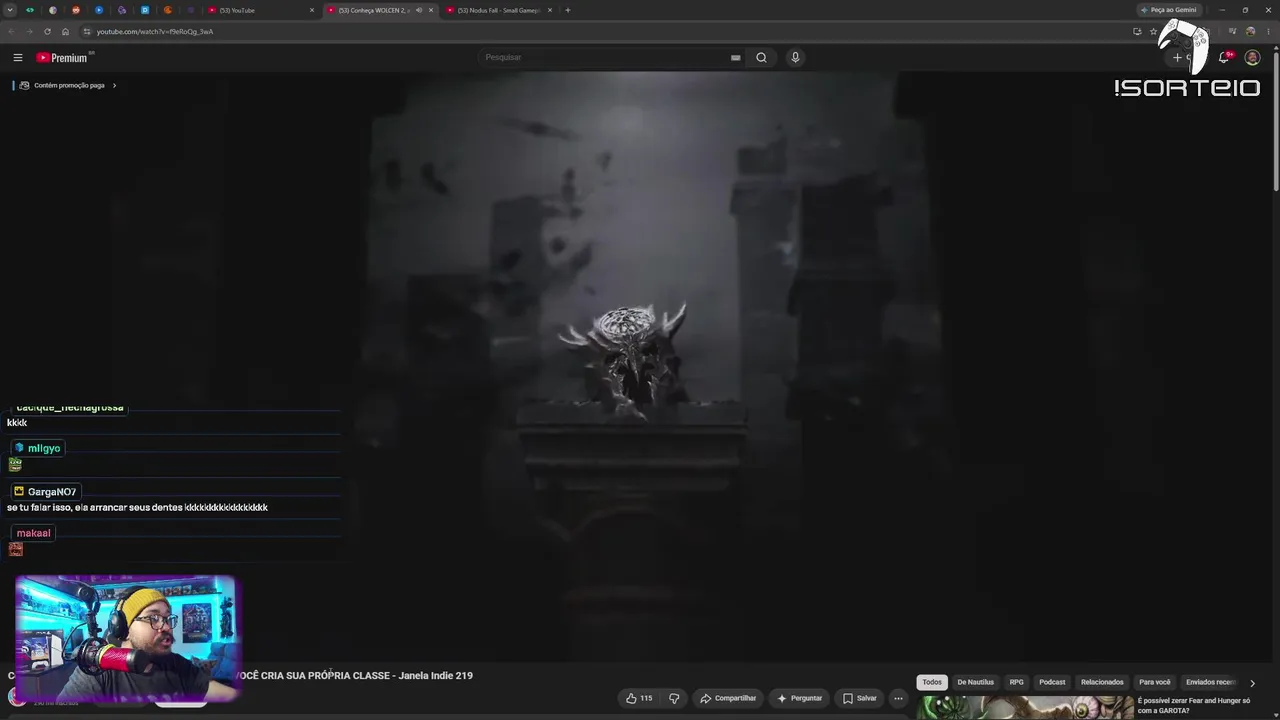Expand the browser tab search dropdown
Screen dimensions: 1280x720
point(11,10)
